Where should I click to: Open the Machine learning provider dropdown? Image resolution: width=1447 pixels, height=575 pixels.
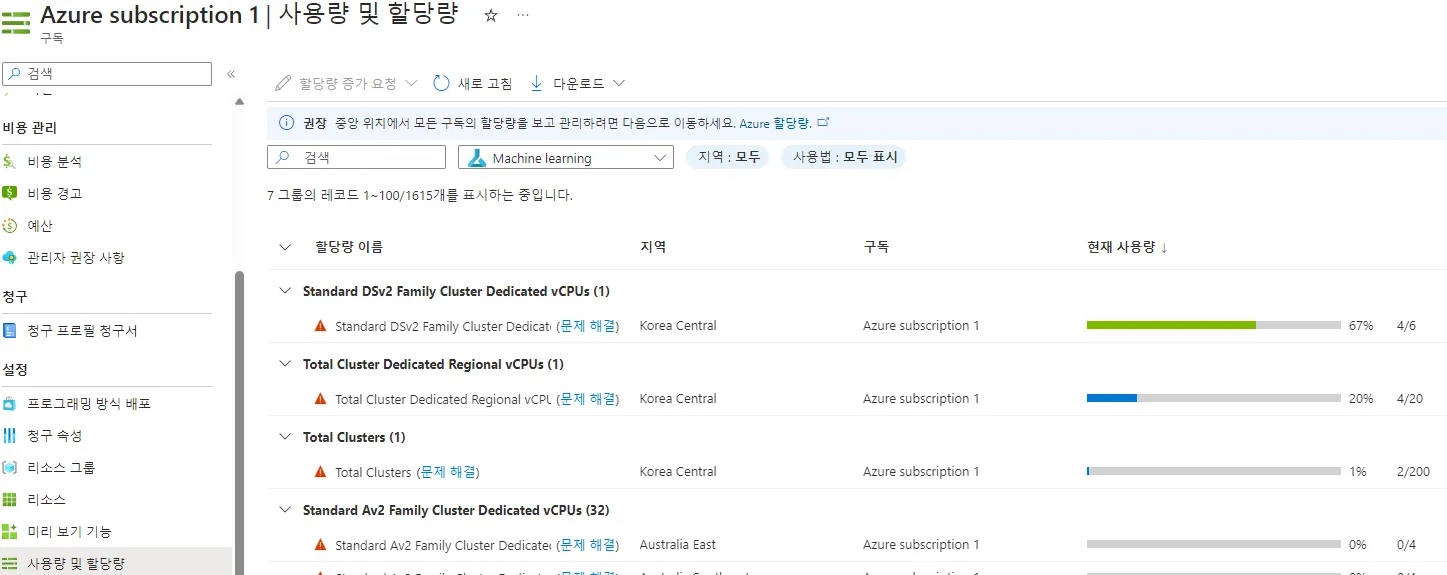pos(566,158)
